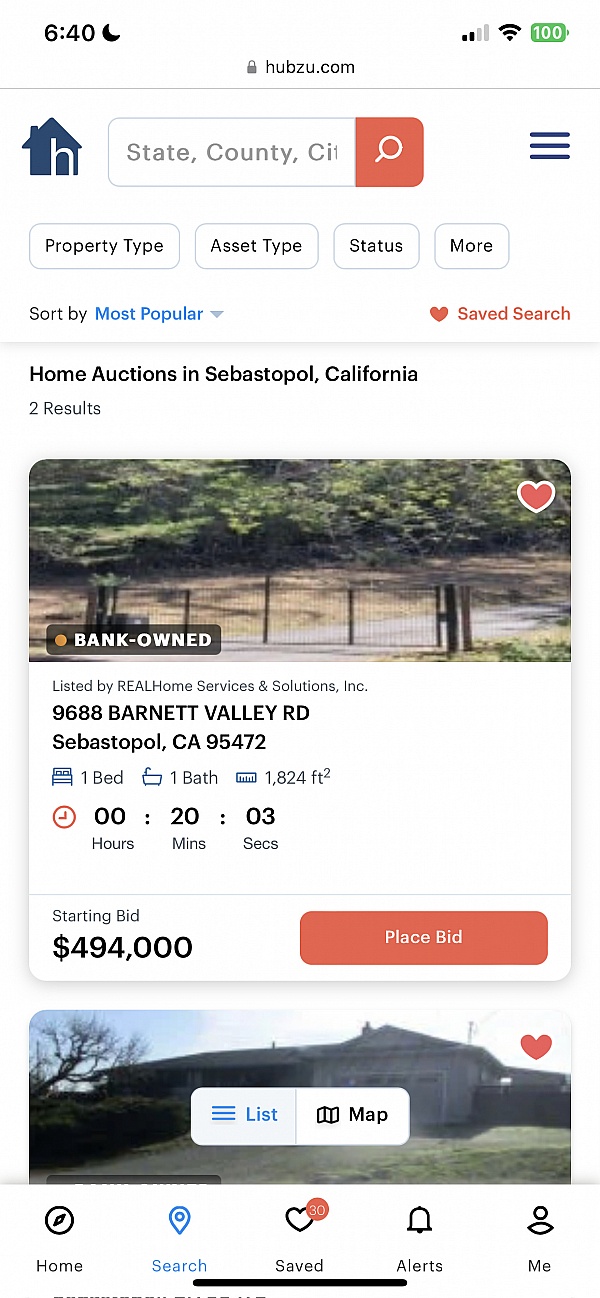Click the orange search magnifier button
Screen dimensions: 600x1298
tap(389, 151)
